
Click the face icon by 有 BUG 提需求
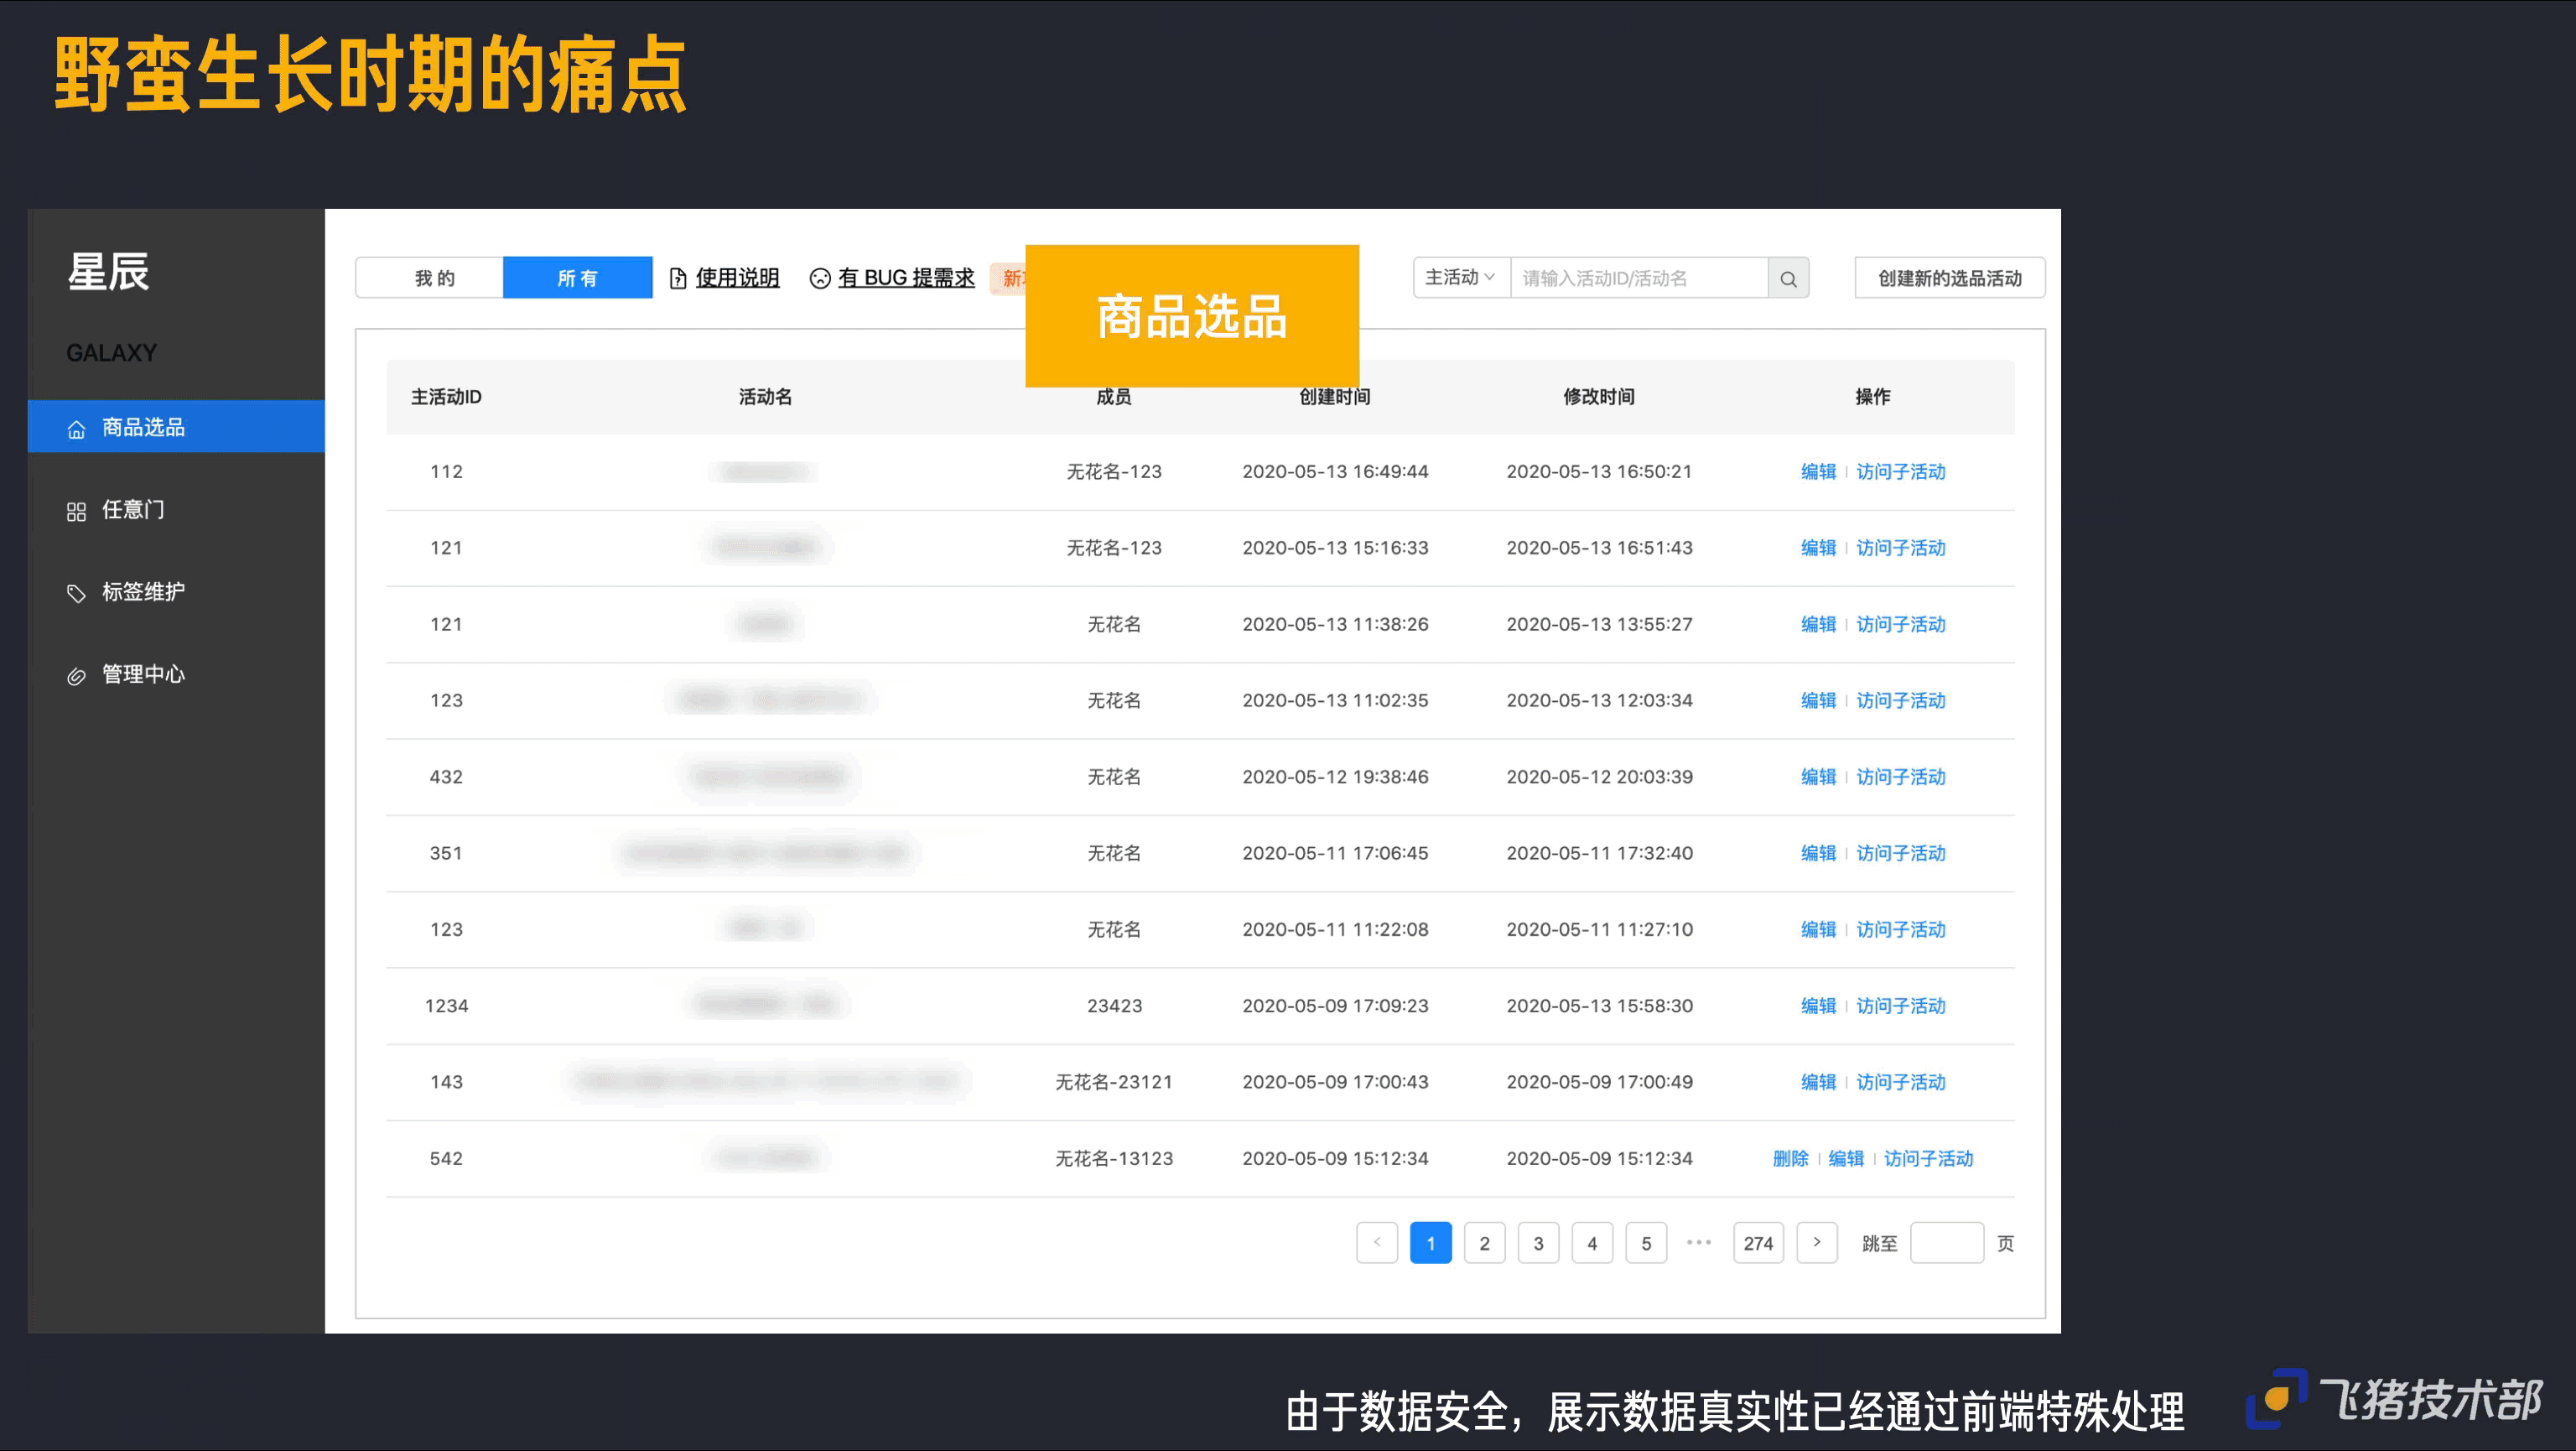820,279
